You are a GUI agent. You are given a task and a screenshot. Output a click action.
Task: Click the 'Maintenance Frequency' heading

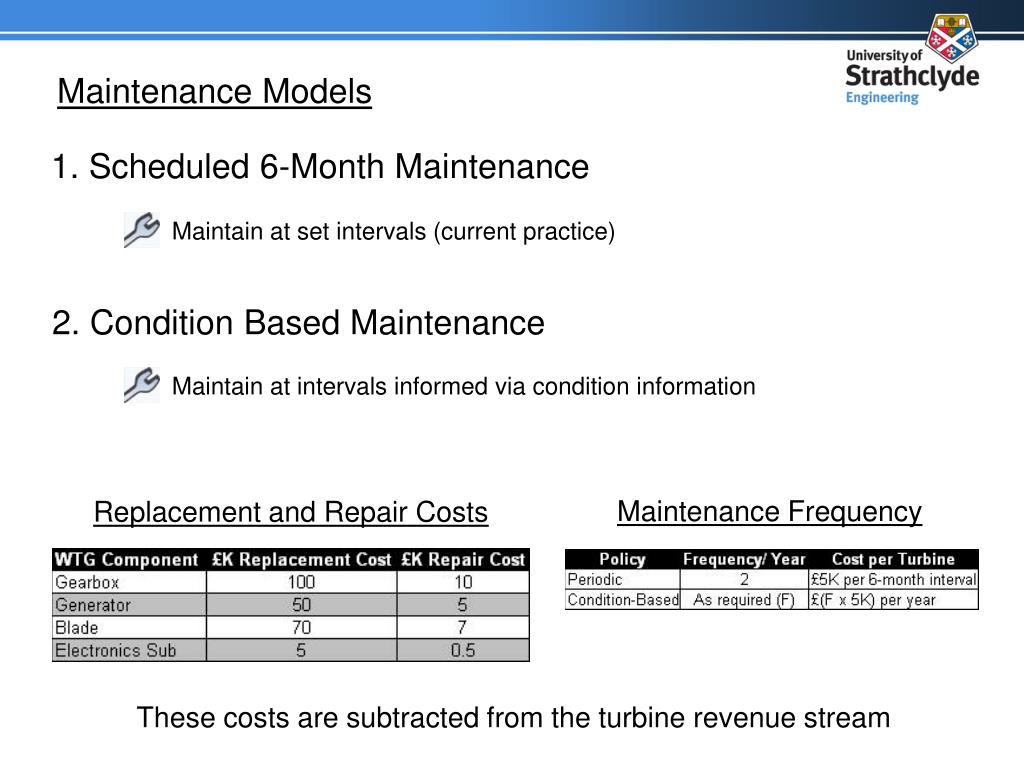[x=769, y=511]
